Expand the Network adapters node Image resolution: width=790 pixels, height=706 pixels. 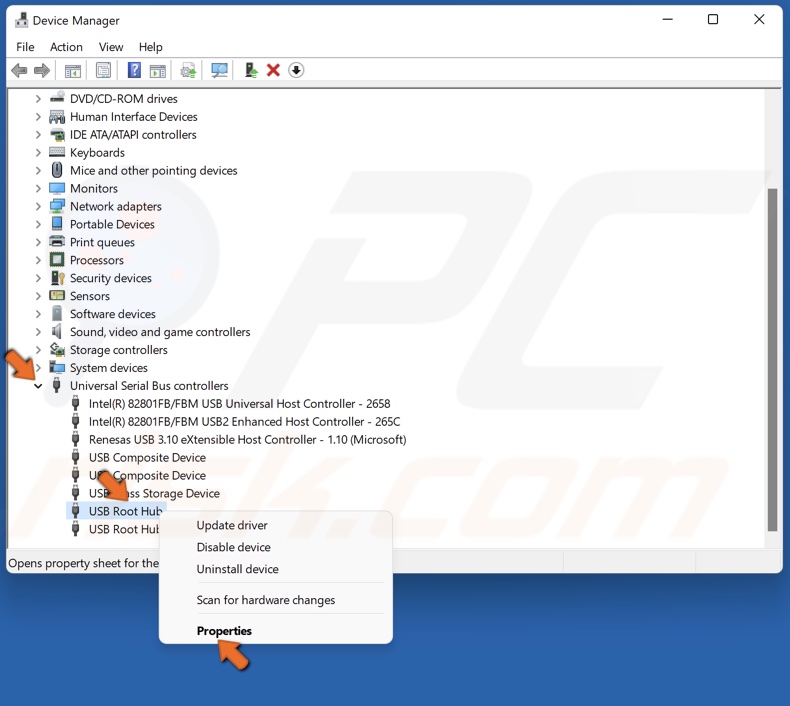pyautogui.click(x=38, y=206)
